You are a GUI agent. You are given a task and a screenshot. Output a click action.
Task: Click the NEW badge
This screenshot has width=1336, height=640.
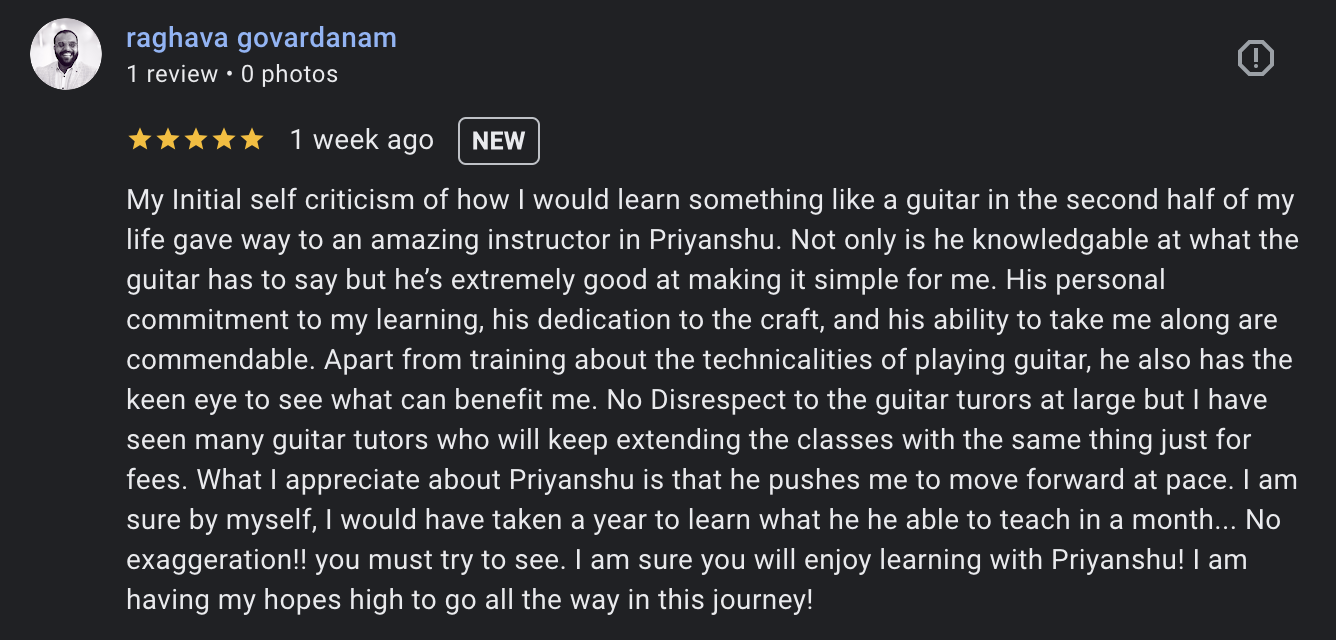[499, 141]
